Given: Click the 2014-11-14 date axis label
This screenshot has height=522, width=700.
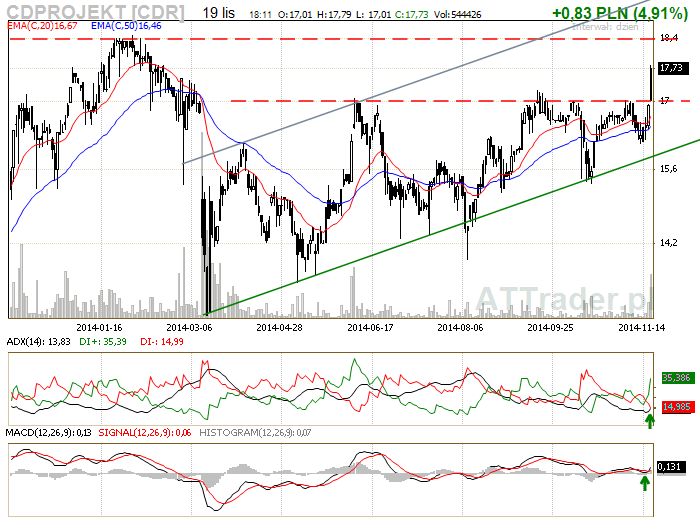Looking at the screenshot, I should [x=642, y=328].
